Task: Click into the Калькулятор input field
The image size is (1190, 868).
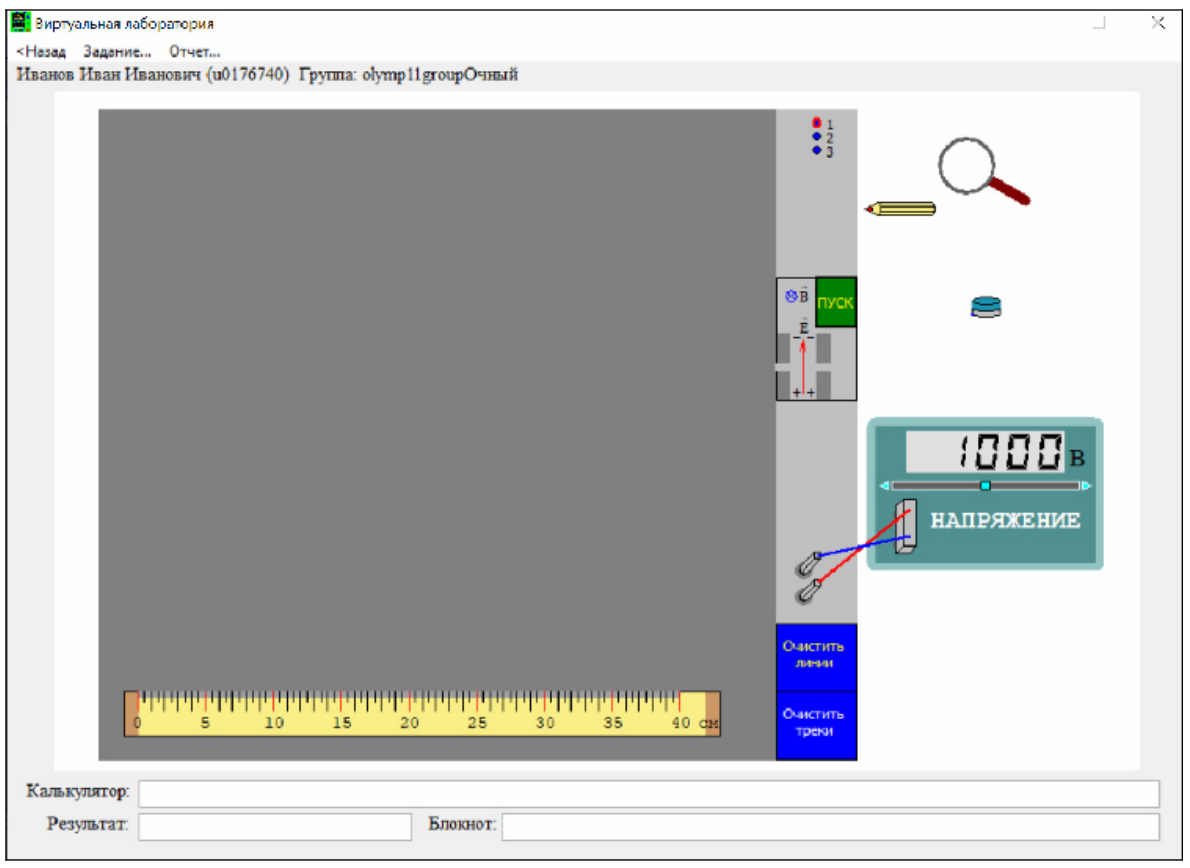Action: [649, 793]
